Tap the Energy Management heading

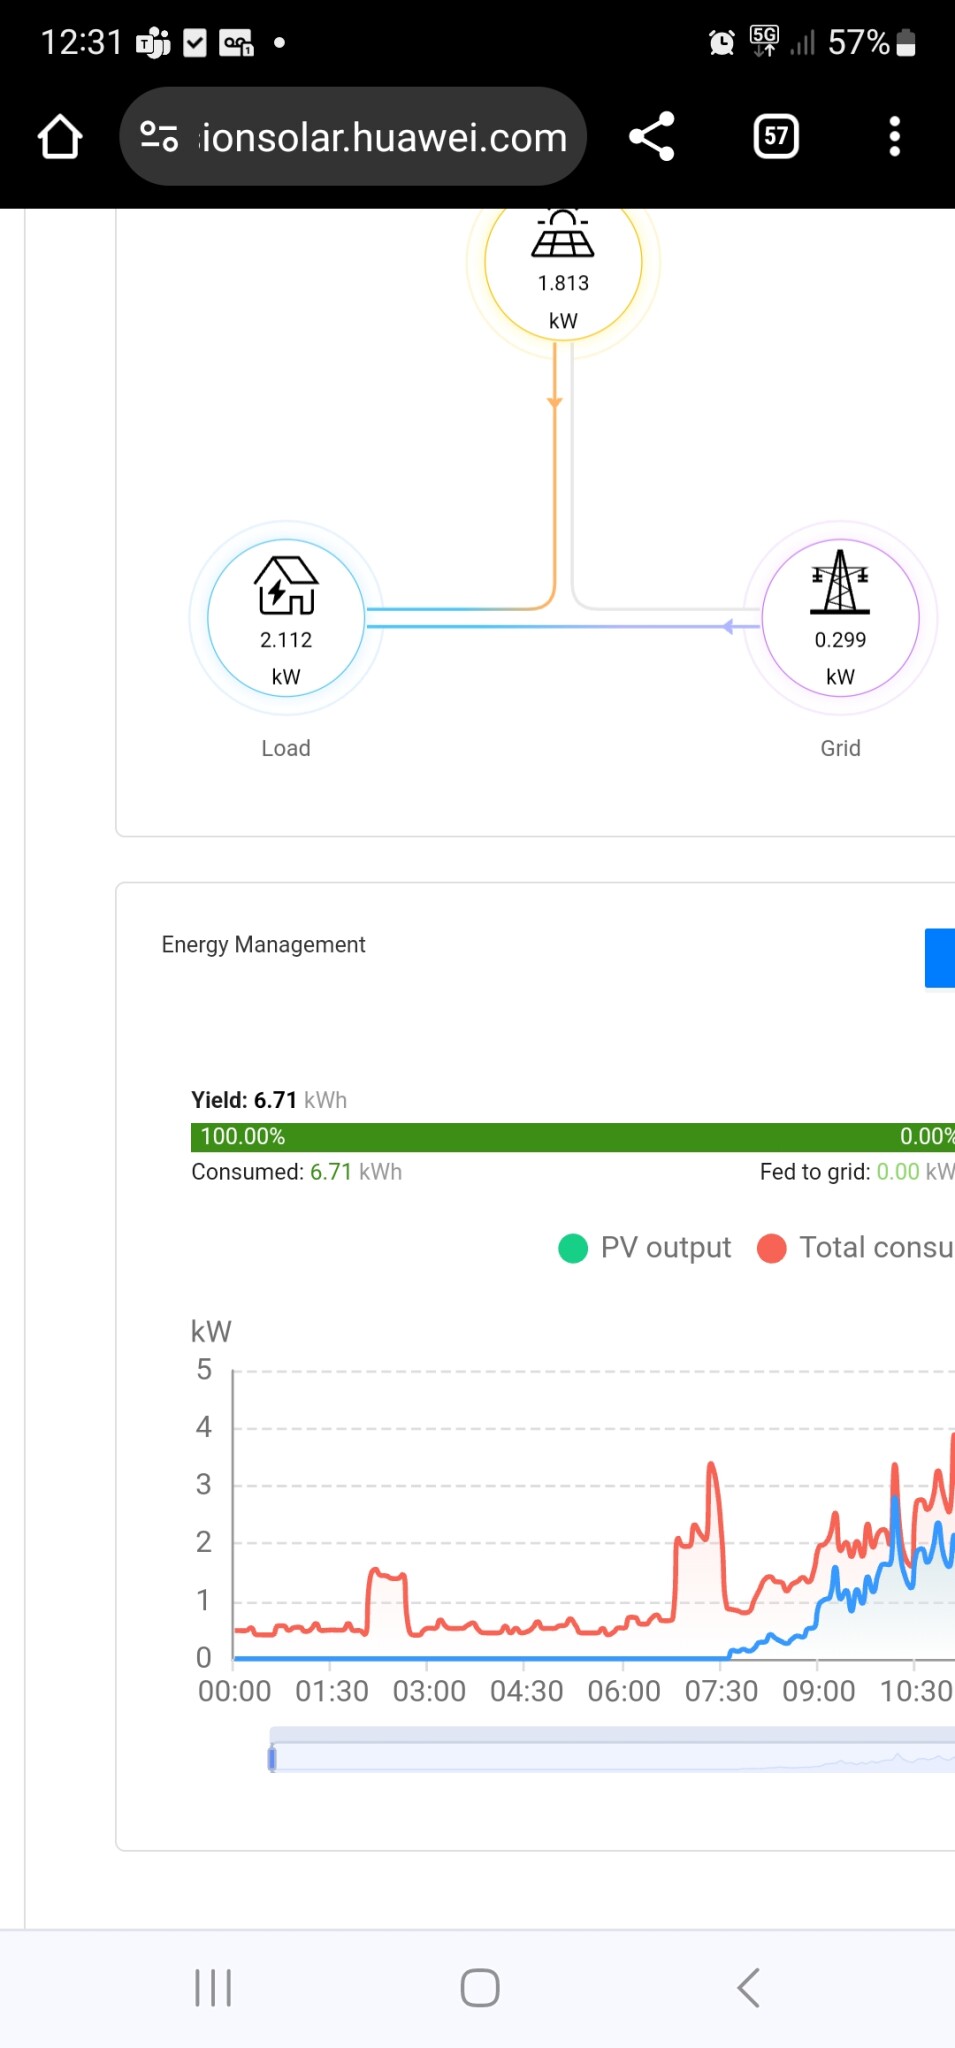[x=263, y=945]
